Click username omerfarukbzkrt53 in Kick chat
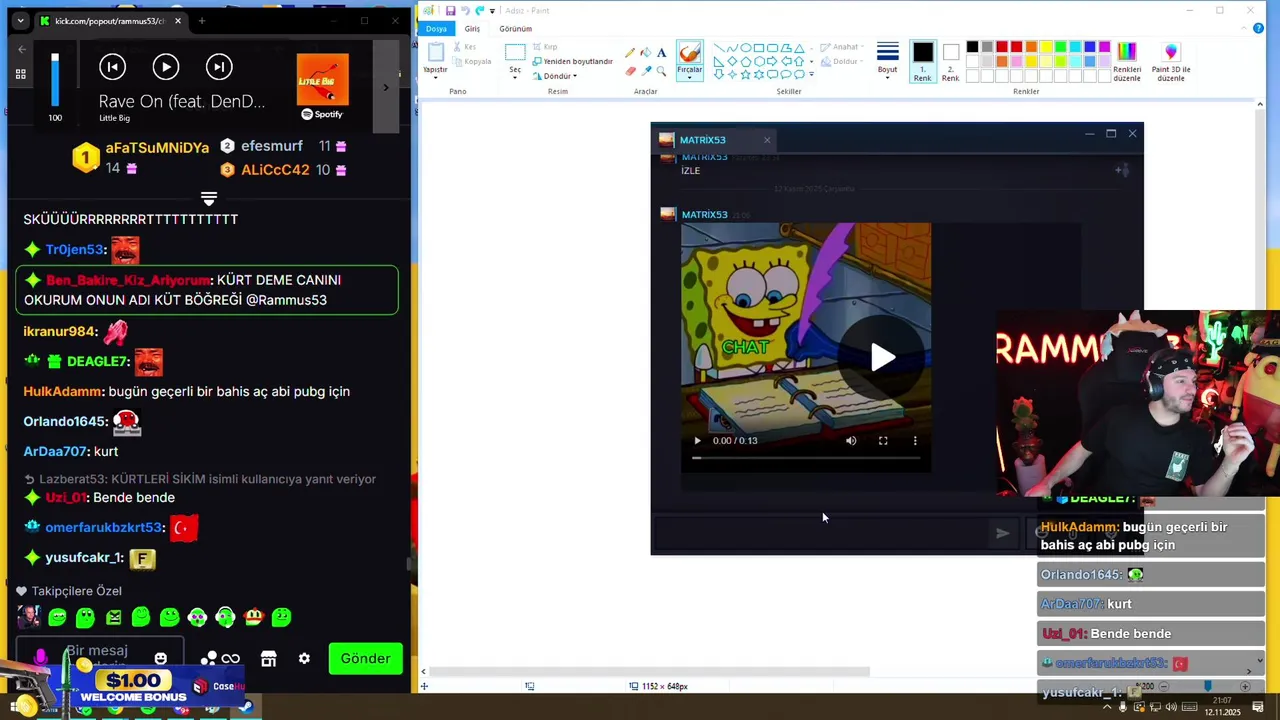 103,527
